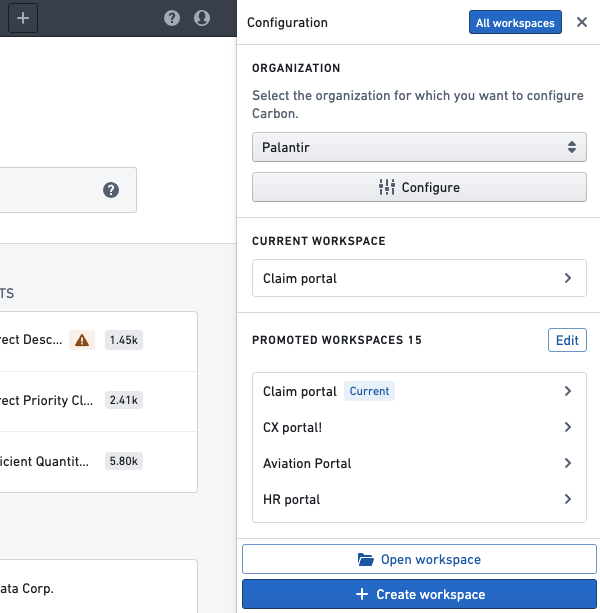This screenshot has width=600, height=613.
Task: Click the 5.80k count badge
Action: point(124,461)
